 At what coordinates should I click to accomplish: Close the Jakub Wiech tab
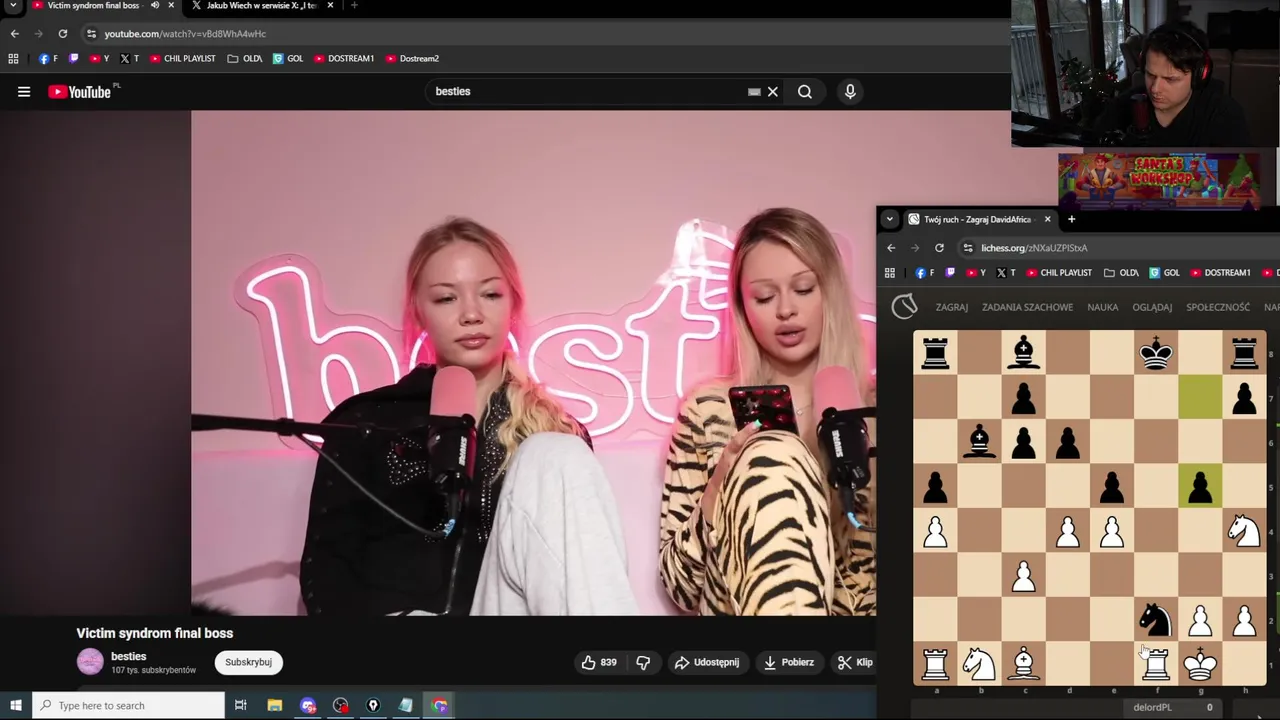330,5
